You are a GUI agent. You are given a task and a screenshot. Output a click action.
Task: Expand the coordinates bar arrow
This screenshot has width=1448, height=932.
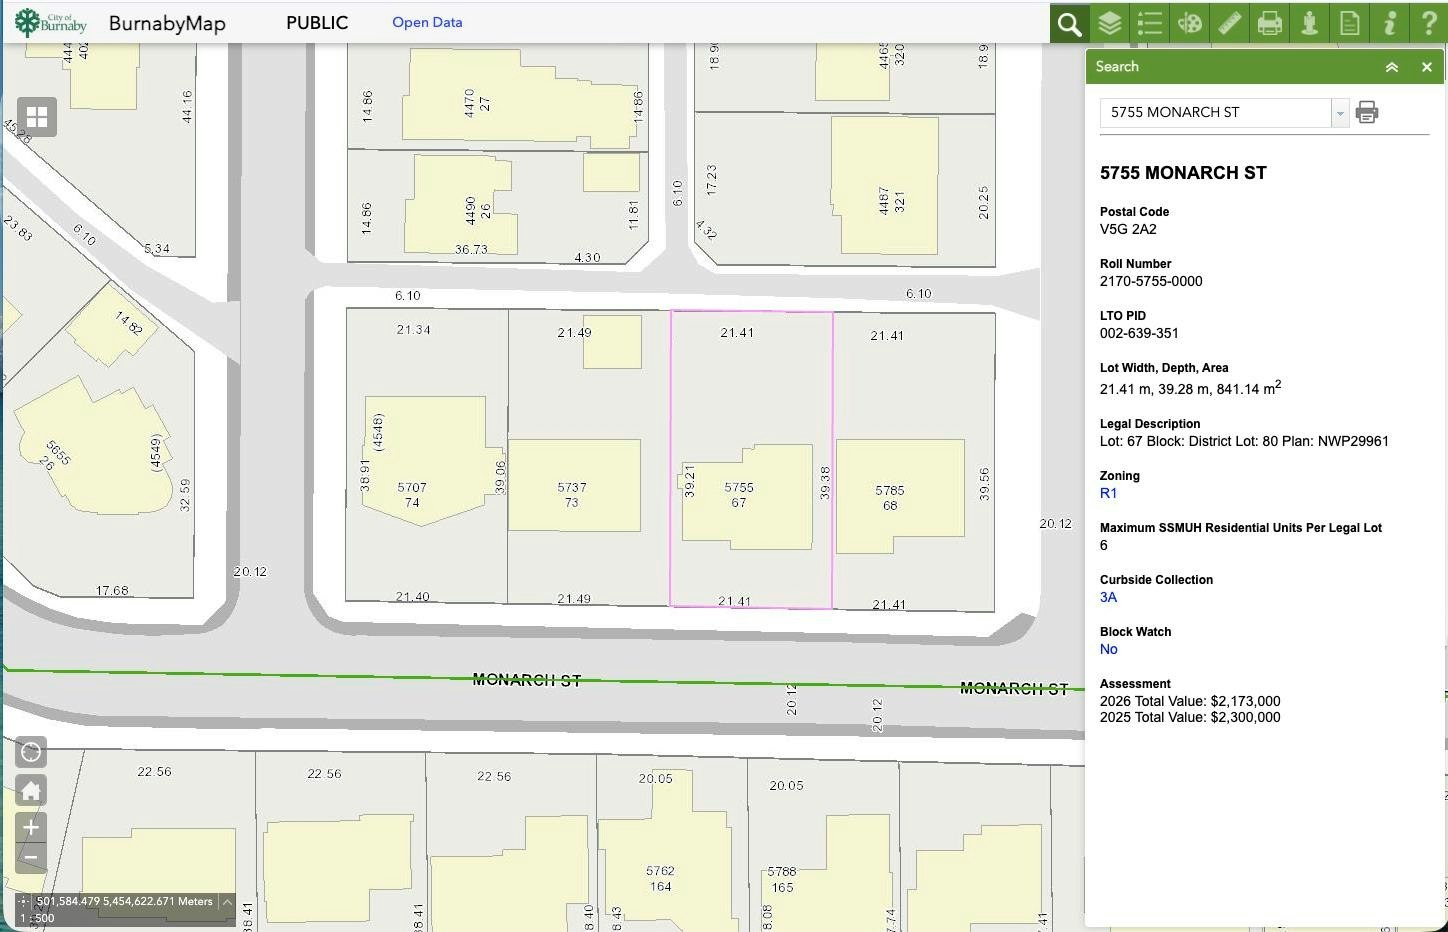[x=227, y=902]
